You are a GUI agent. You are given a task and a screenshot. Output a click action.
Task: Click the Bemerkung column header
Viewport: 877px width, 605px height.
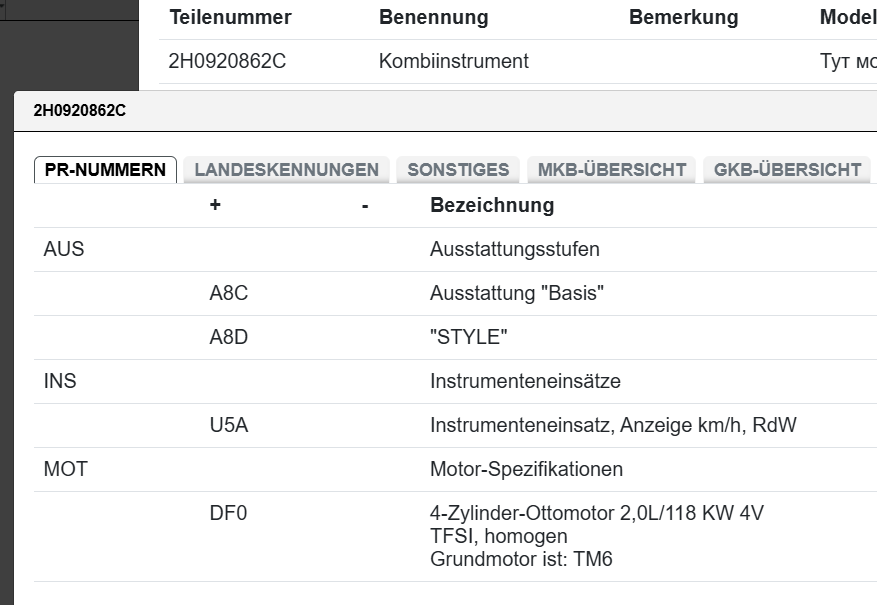(x=683, y=17)
